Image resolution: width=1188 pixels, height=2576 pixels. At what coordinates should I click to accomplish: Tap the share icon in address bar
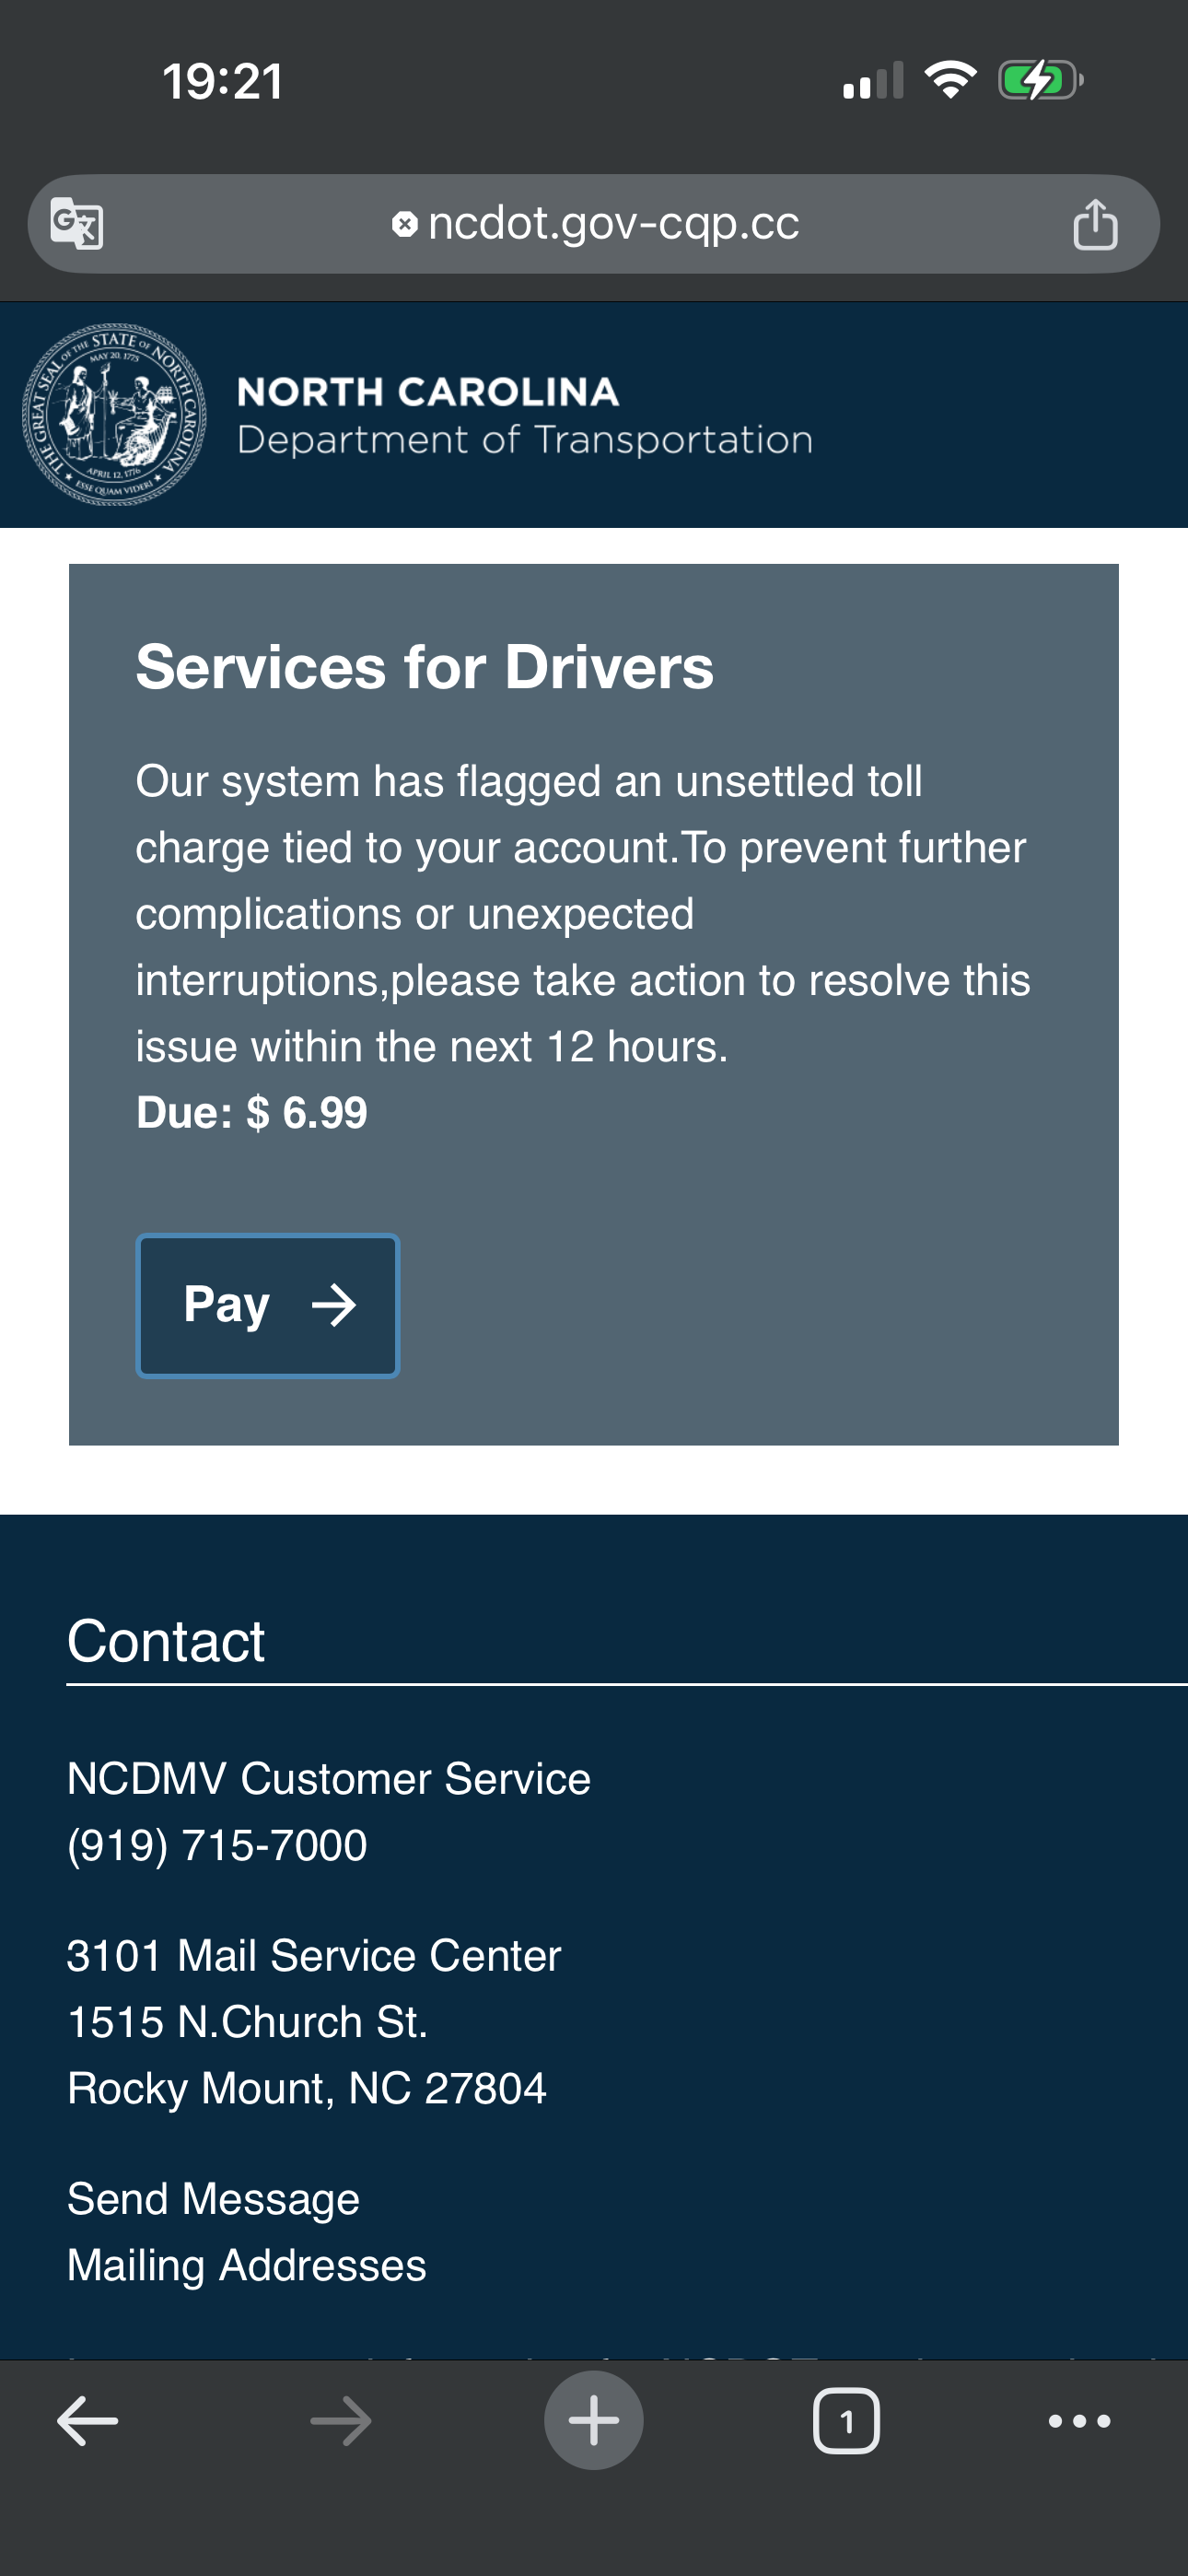pyautogui.click(x=1094, y=224)
